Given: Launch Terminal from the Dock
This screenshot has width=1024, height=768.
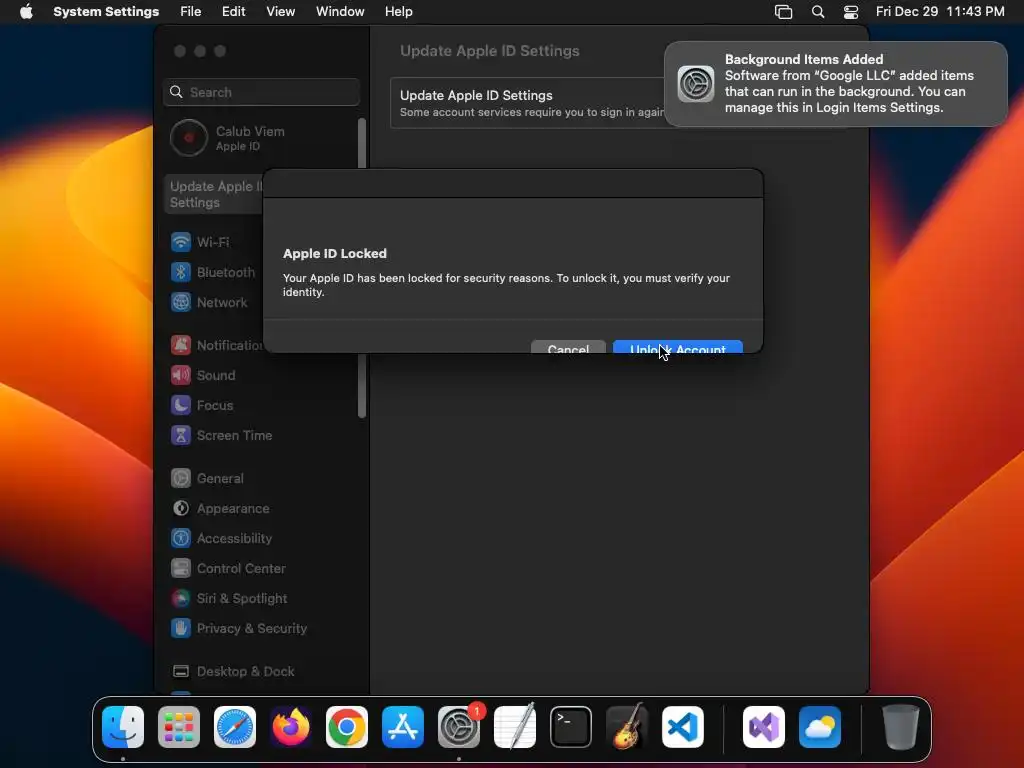Looking at the screenshot, I should (x=571, y=726).
